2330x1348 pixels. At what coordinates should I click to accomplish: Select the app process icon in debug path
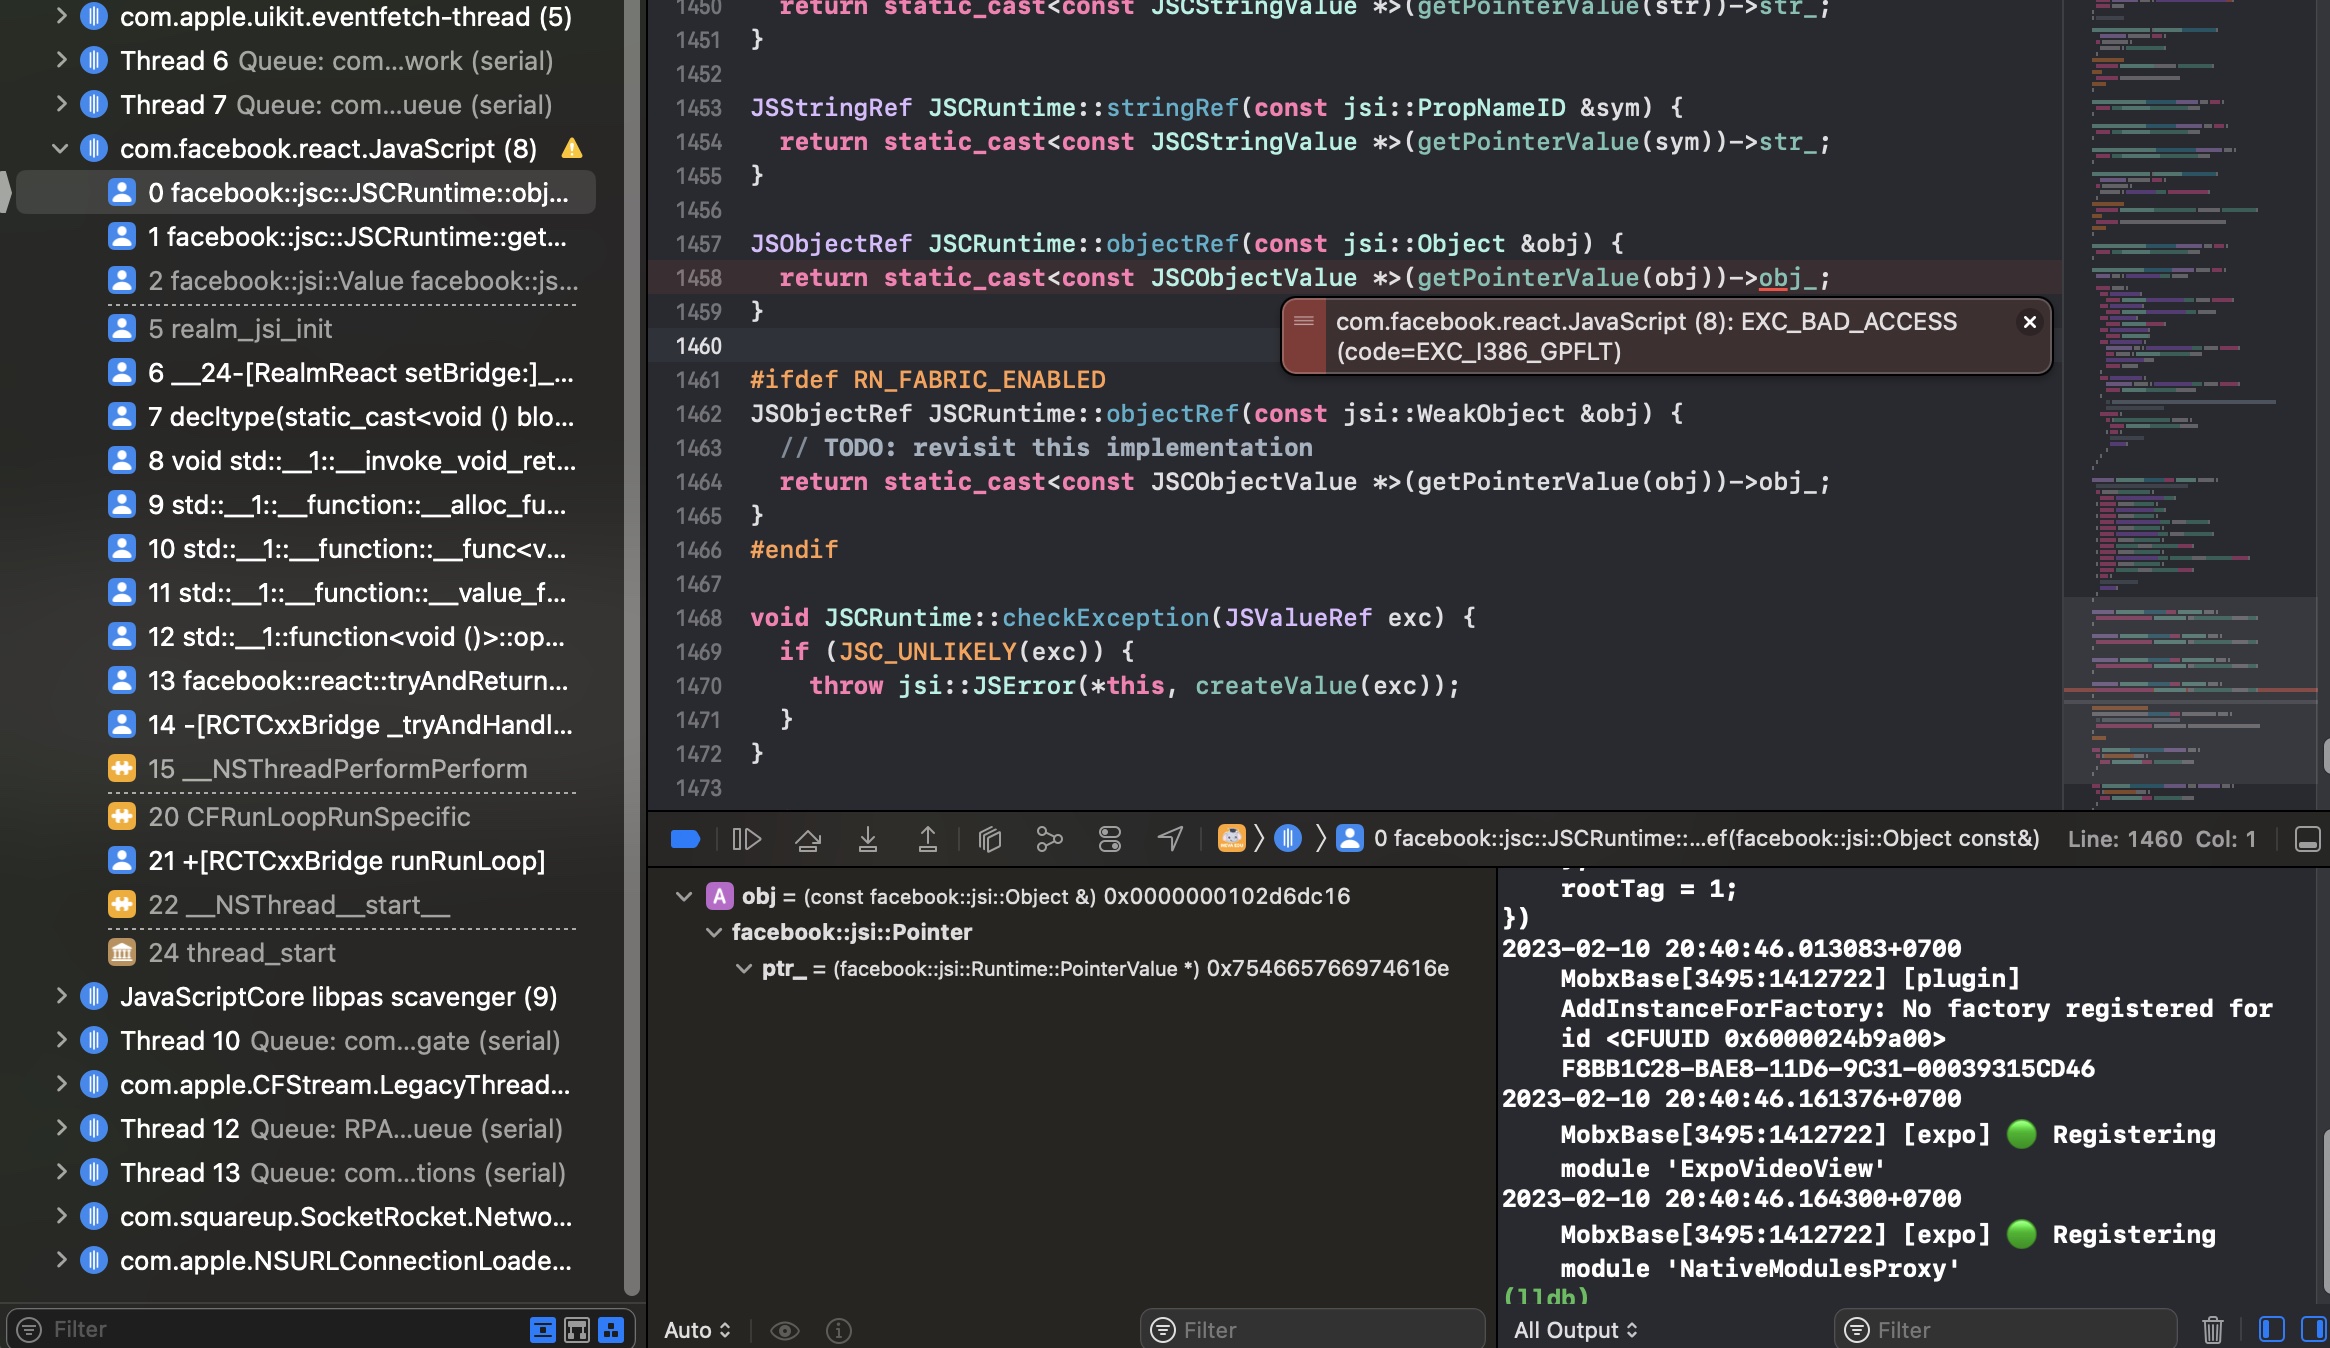(1232, 838)
